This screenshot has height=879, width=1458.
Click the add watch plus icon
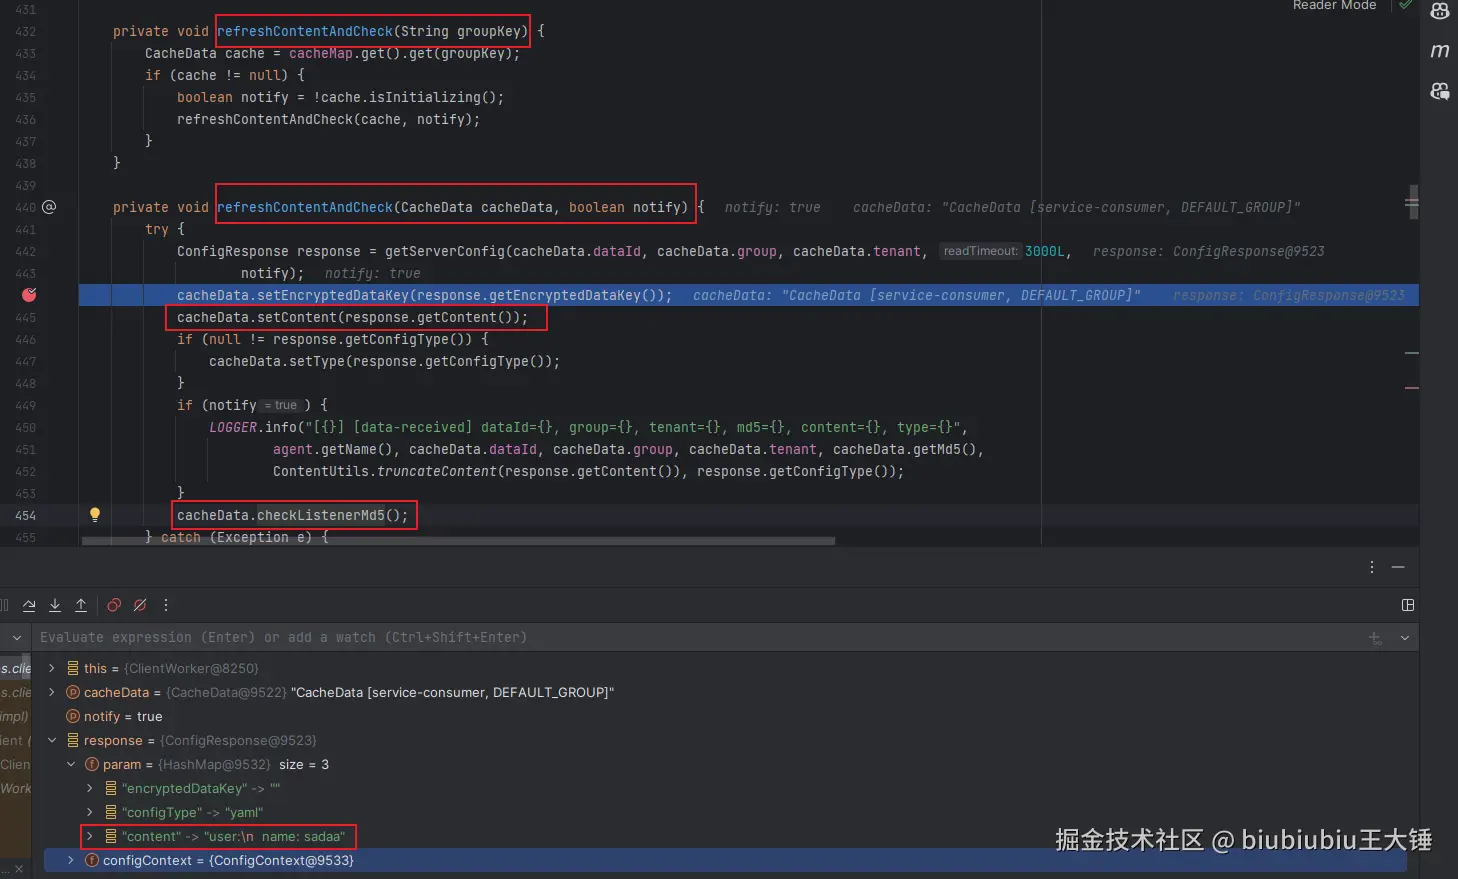tap(1375, 638)
